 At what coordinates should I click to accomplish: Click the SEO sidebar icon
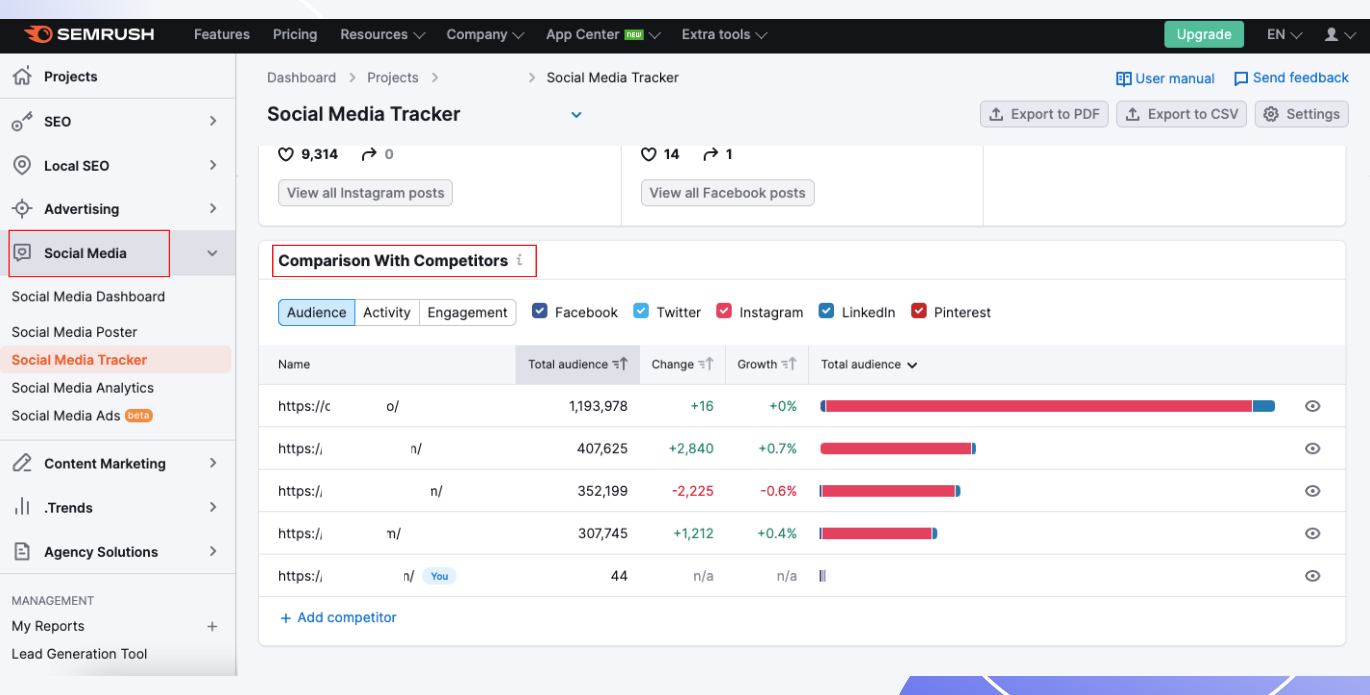coord(22,121)
